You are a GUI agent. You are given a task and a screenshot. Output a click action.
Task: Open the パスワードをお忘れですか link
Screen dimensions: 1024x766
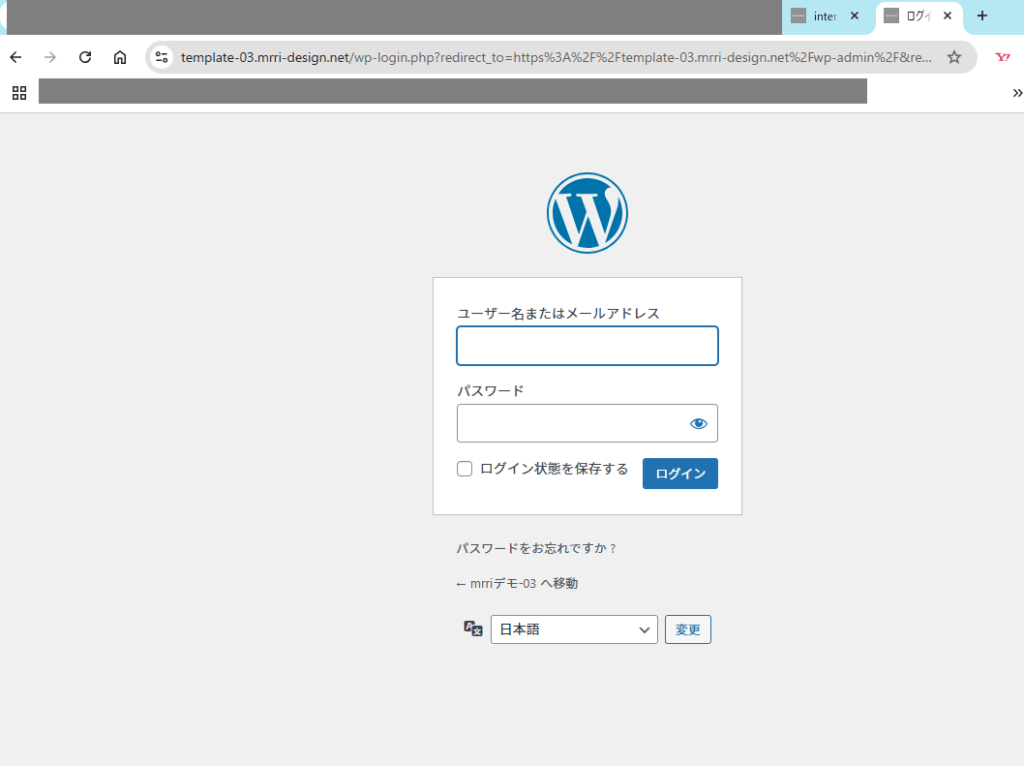(536, 549)
